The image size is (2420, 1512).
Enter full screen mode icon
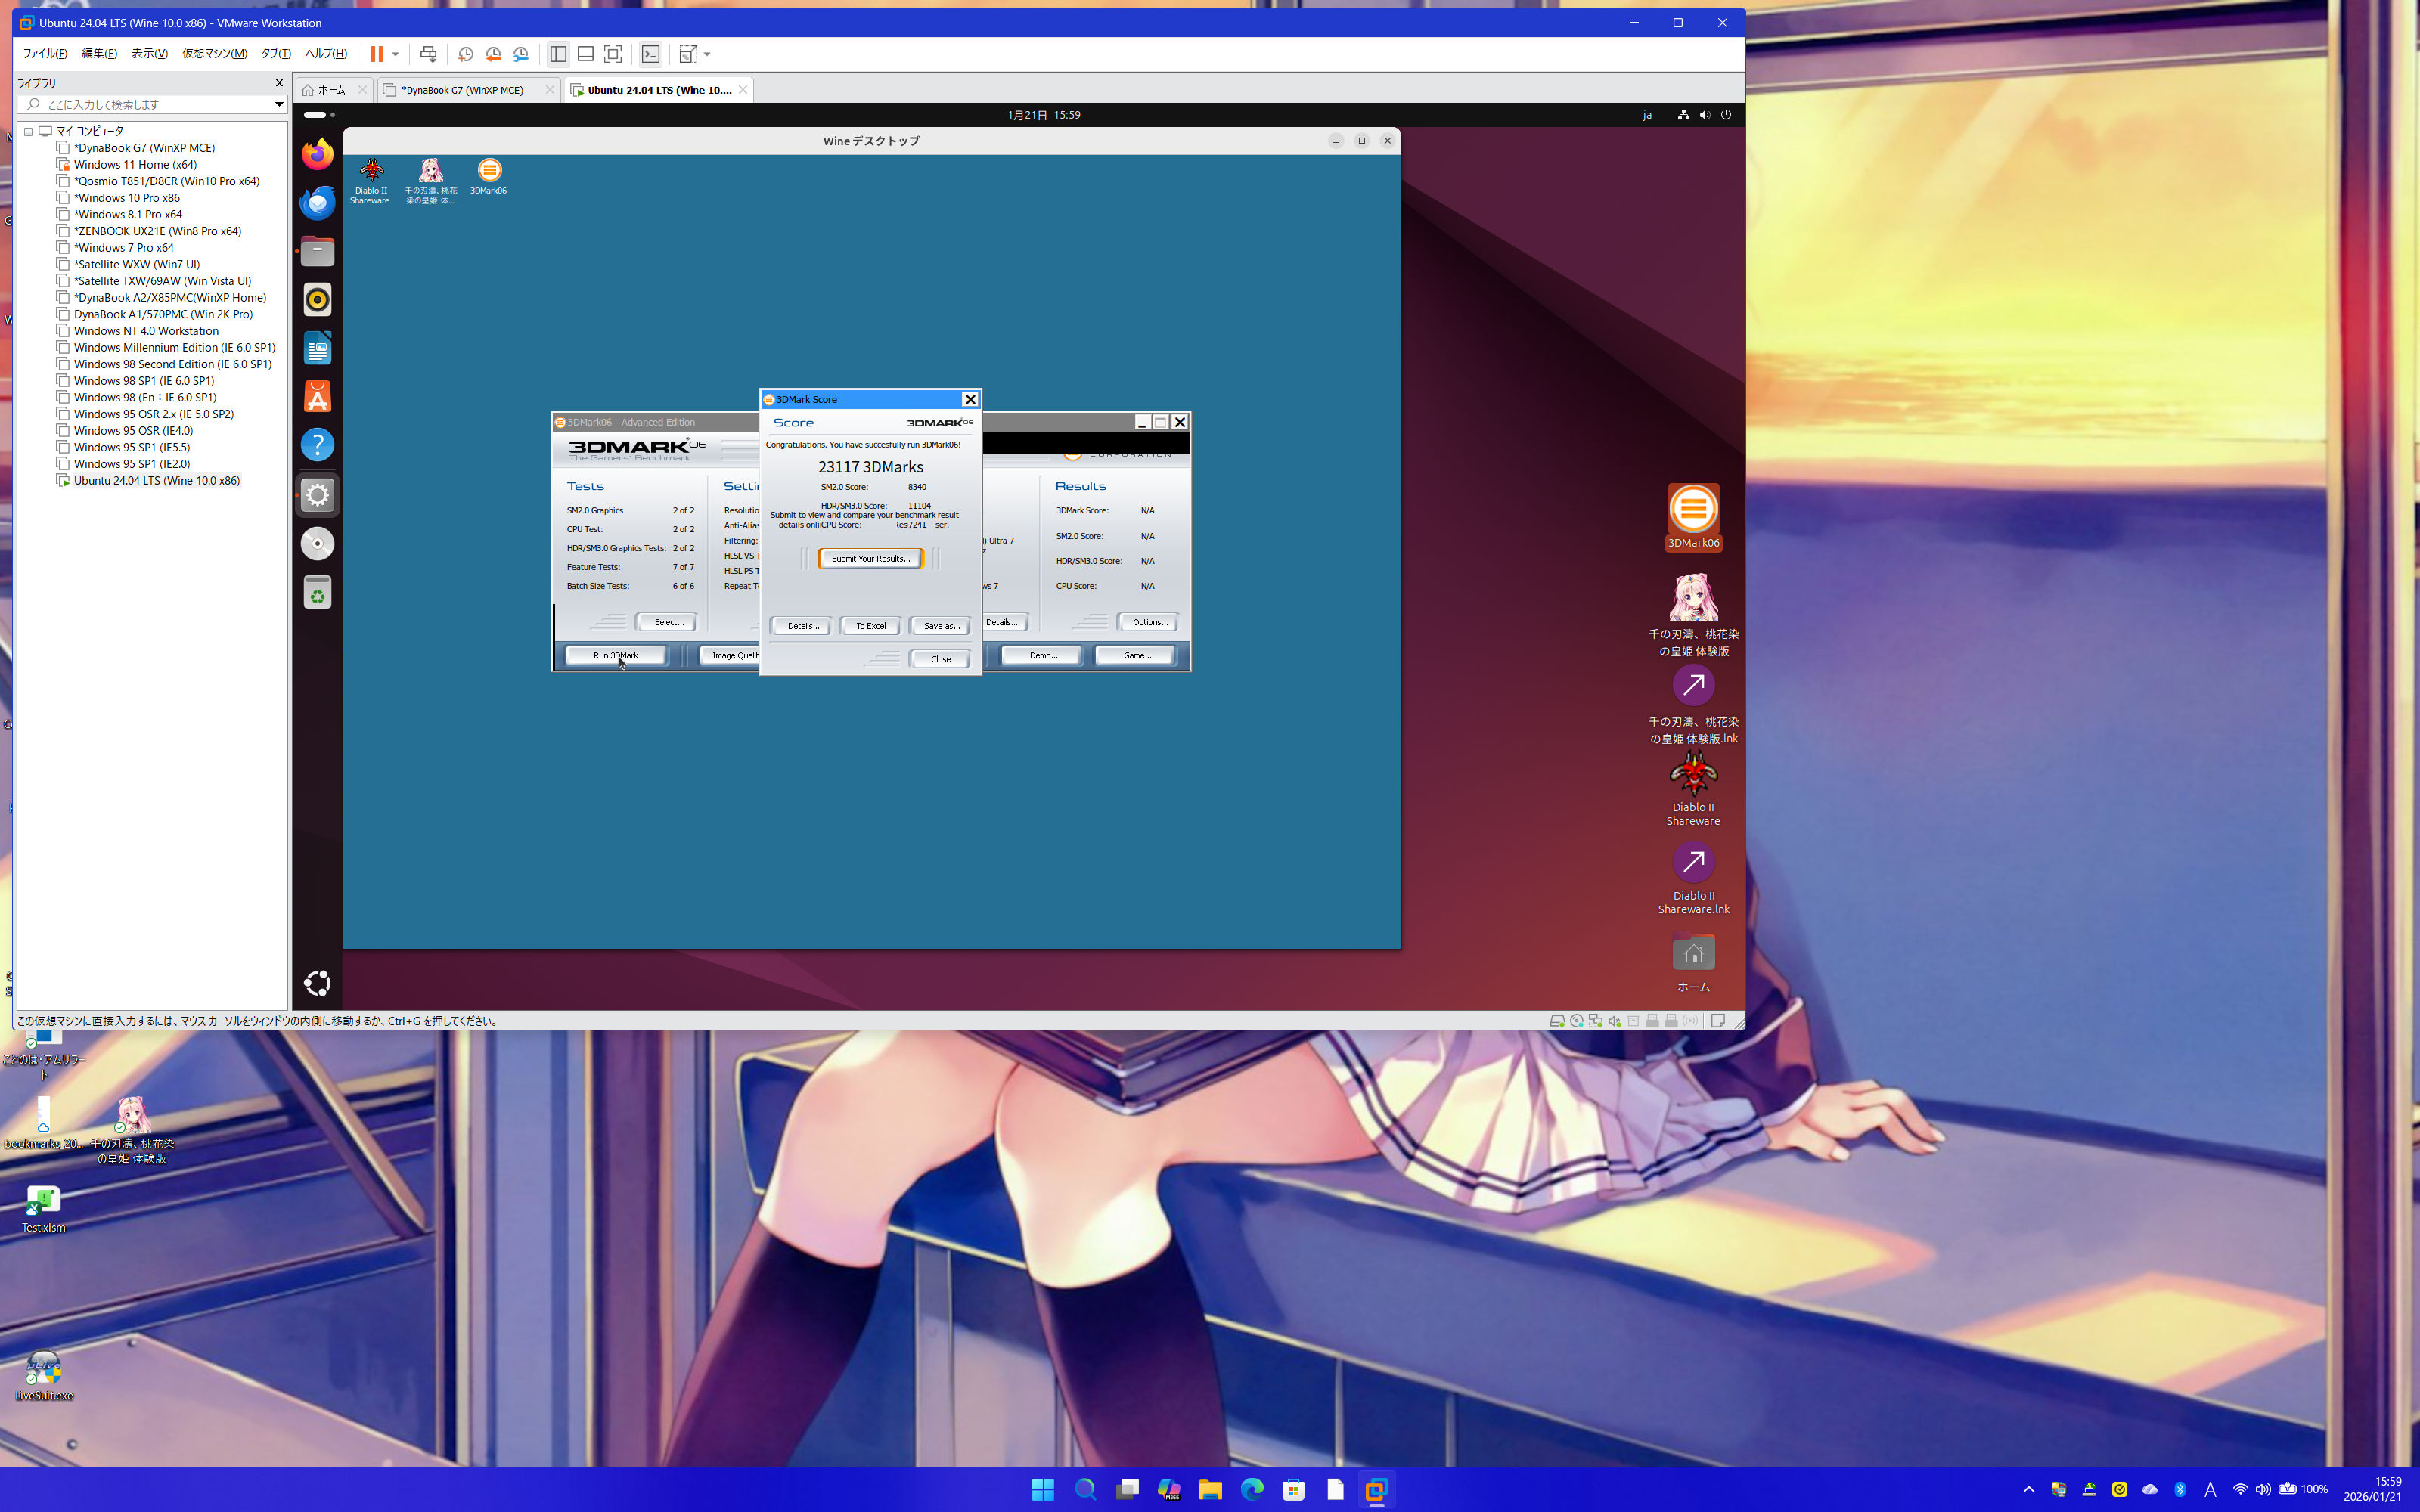(x=613, y=54)
